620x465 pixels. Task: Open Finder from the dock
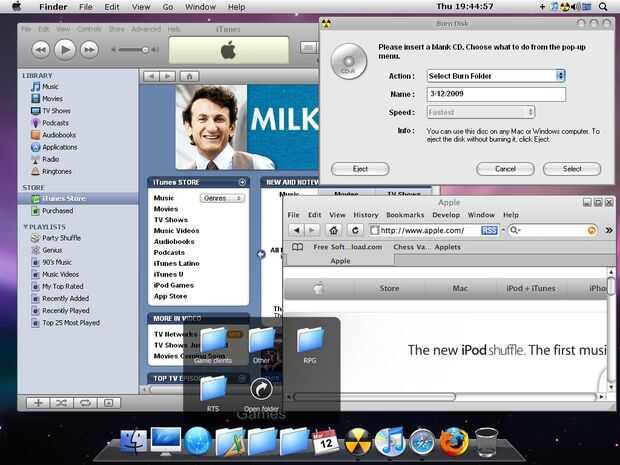click(133, 441)
